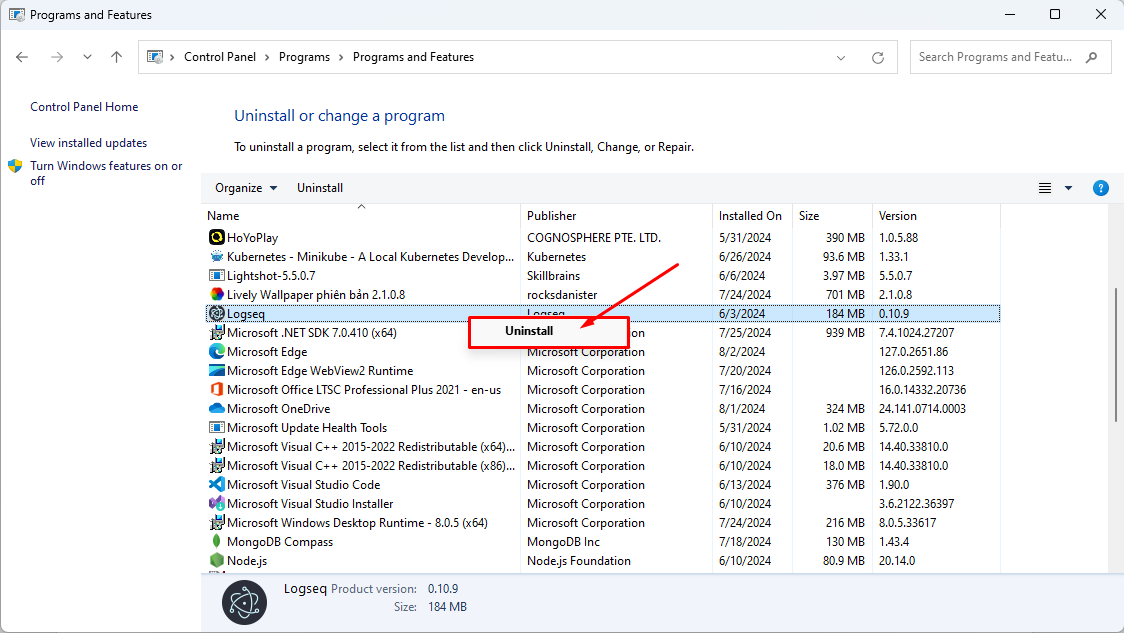Select the MongoDB Compass row name
This screenshot has width=1124, height=633.
[x=280, y=542]
